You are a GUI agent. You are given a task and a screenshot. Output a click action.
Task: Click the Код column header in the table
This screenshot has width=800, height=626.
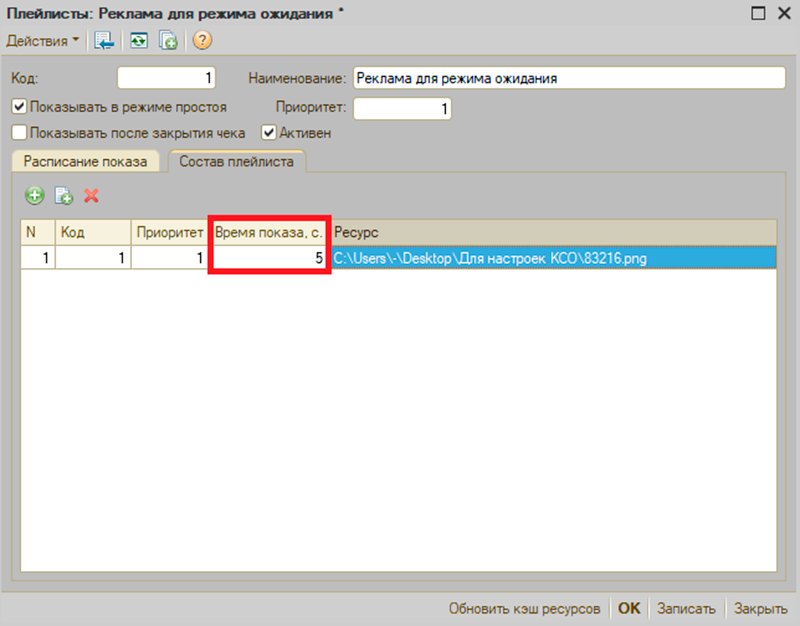pyautogui.click(x=93, y=233)
